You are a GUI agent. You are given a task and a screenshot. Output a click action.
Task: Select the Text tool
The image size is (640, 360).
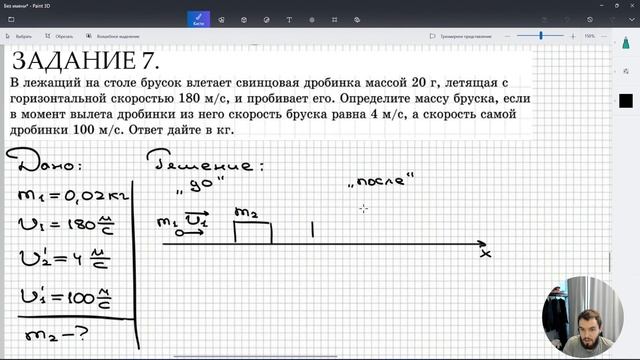289,20
